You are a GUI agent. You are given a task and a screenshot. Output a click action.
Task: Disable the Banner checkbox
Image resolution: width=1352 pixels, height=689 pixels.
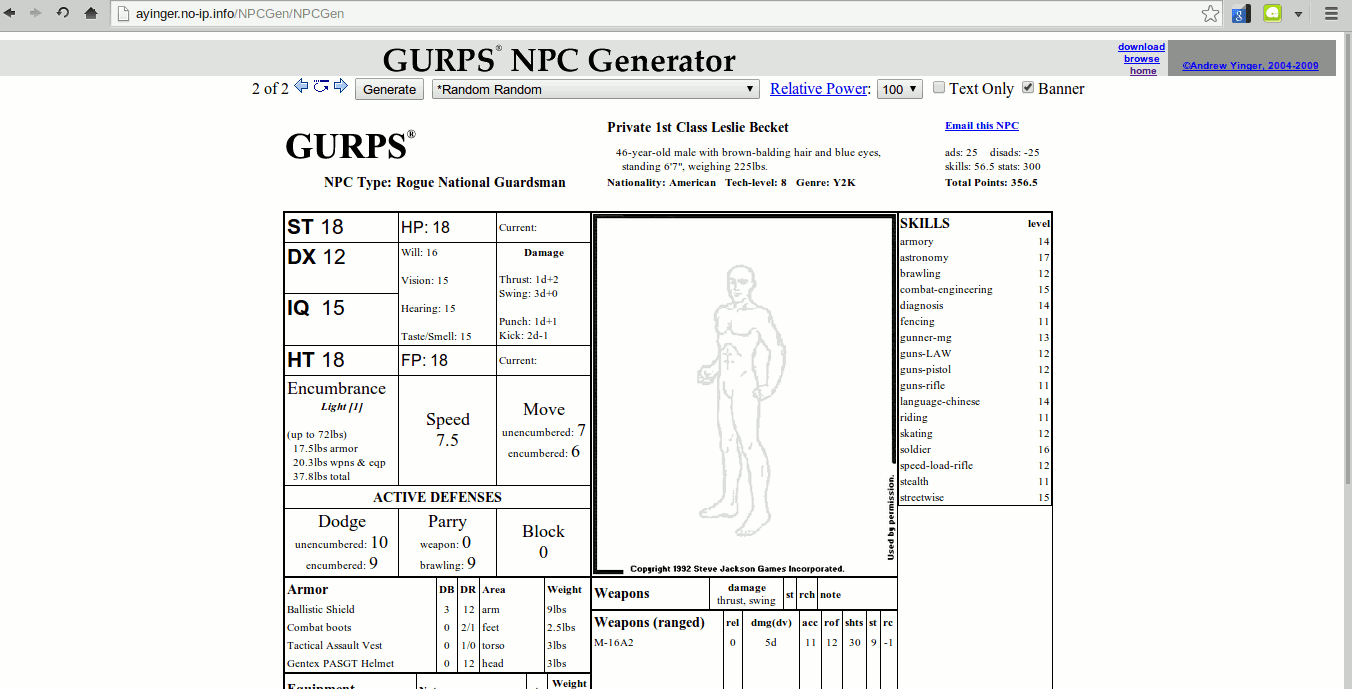pos(1028,88)
